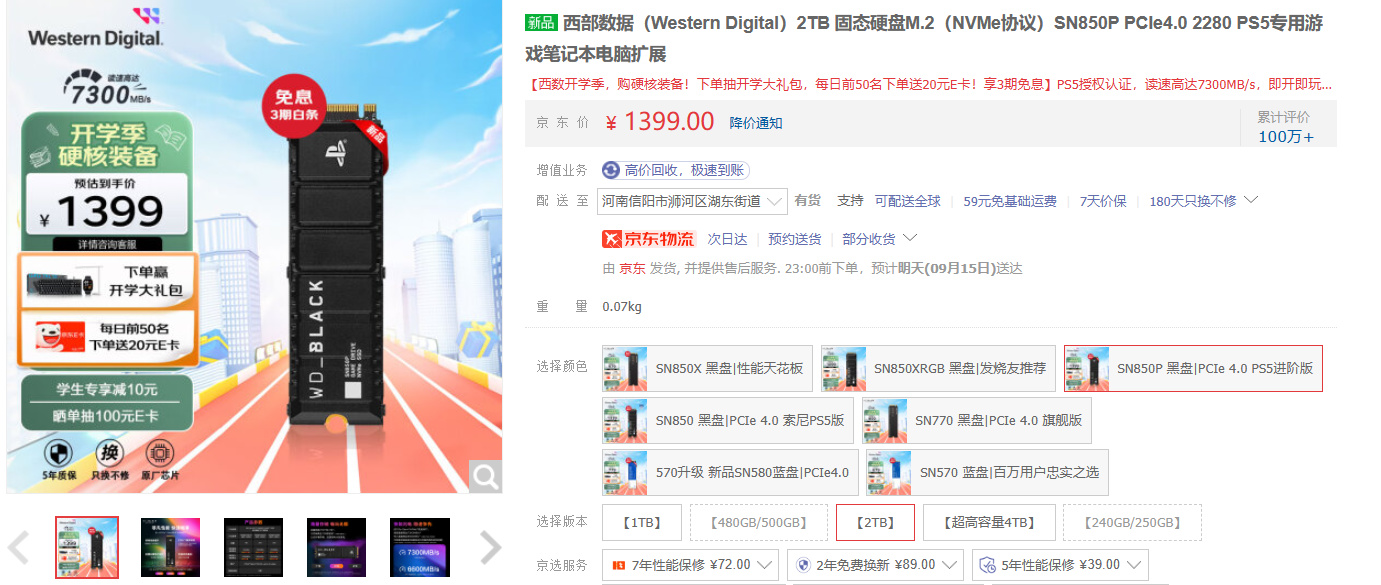Expand the 部分收货 chevron
The height and width of the screenshot is (585, 1381).
909,238
